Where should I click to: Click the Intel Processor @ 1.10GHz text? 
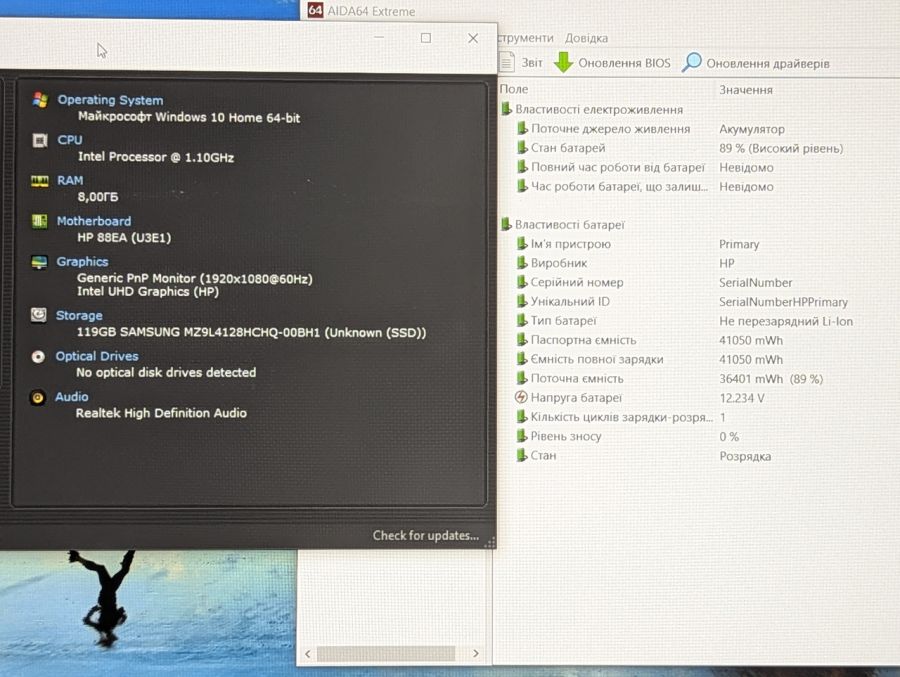coord(156,157)
